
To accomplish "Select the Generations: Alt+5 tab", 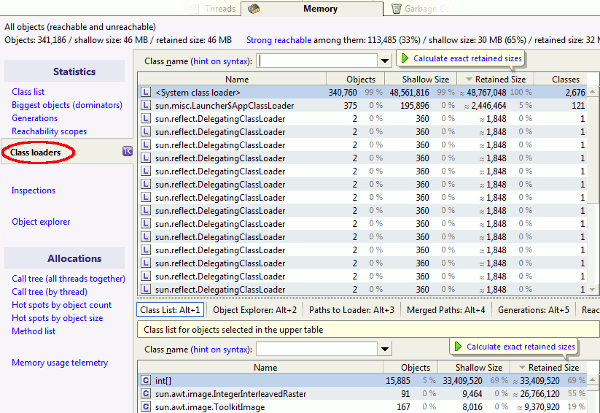I will [533, 310].
